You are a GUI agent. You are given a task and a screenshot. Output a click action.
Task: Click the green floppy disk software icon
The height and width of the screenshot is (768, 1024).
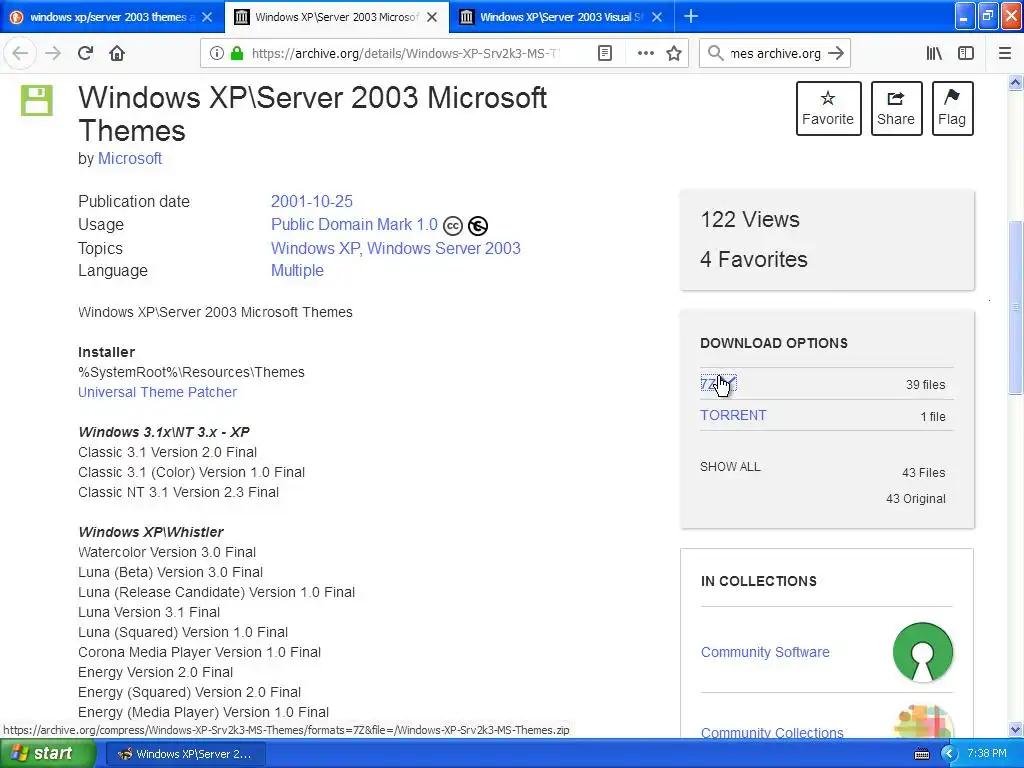pos(37,101)
